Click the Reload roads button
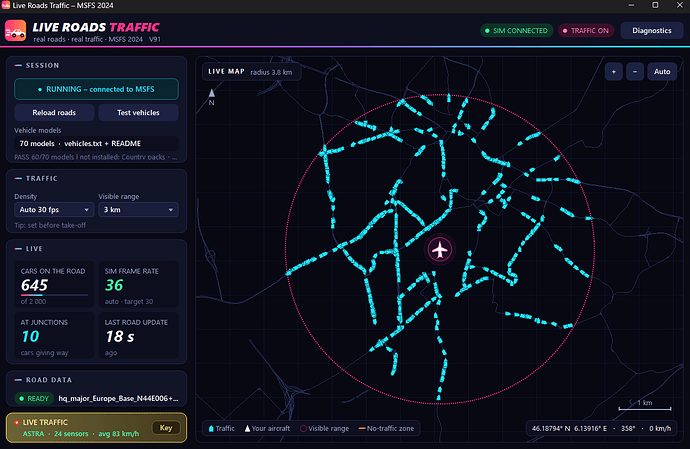690x449 pixels. [x=54, y=113]
